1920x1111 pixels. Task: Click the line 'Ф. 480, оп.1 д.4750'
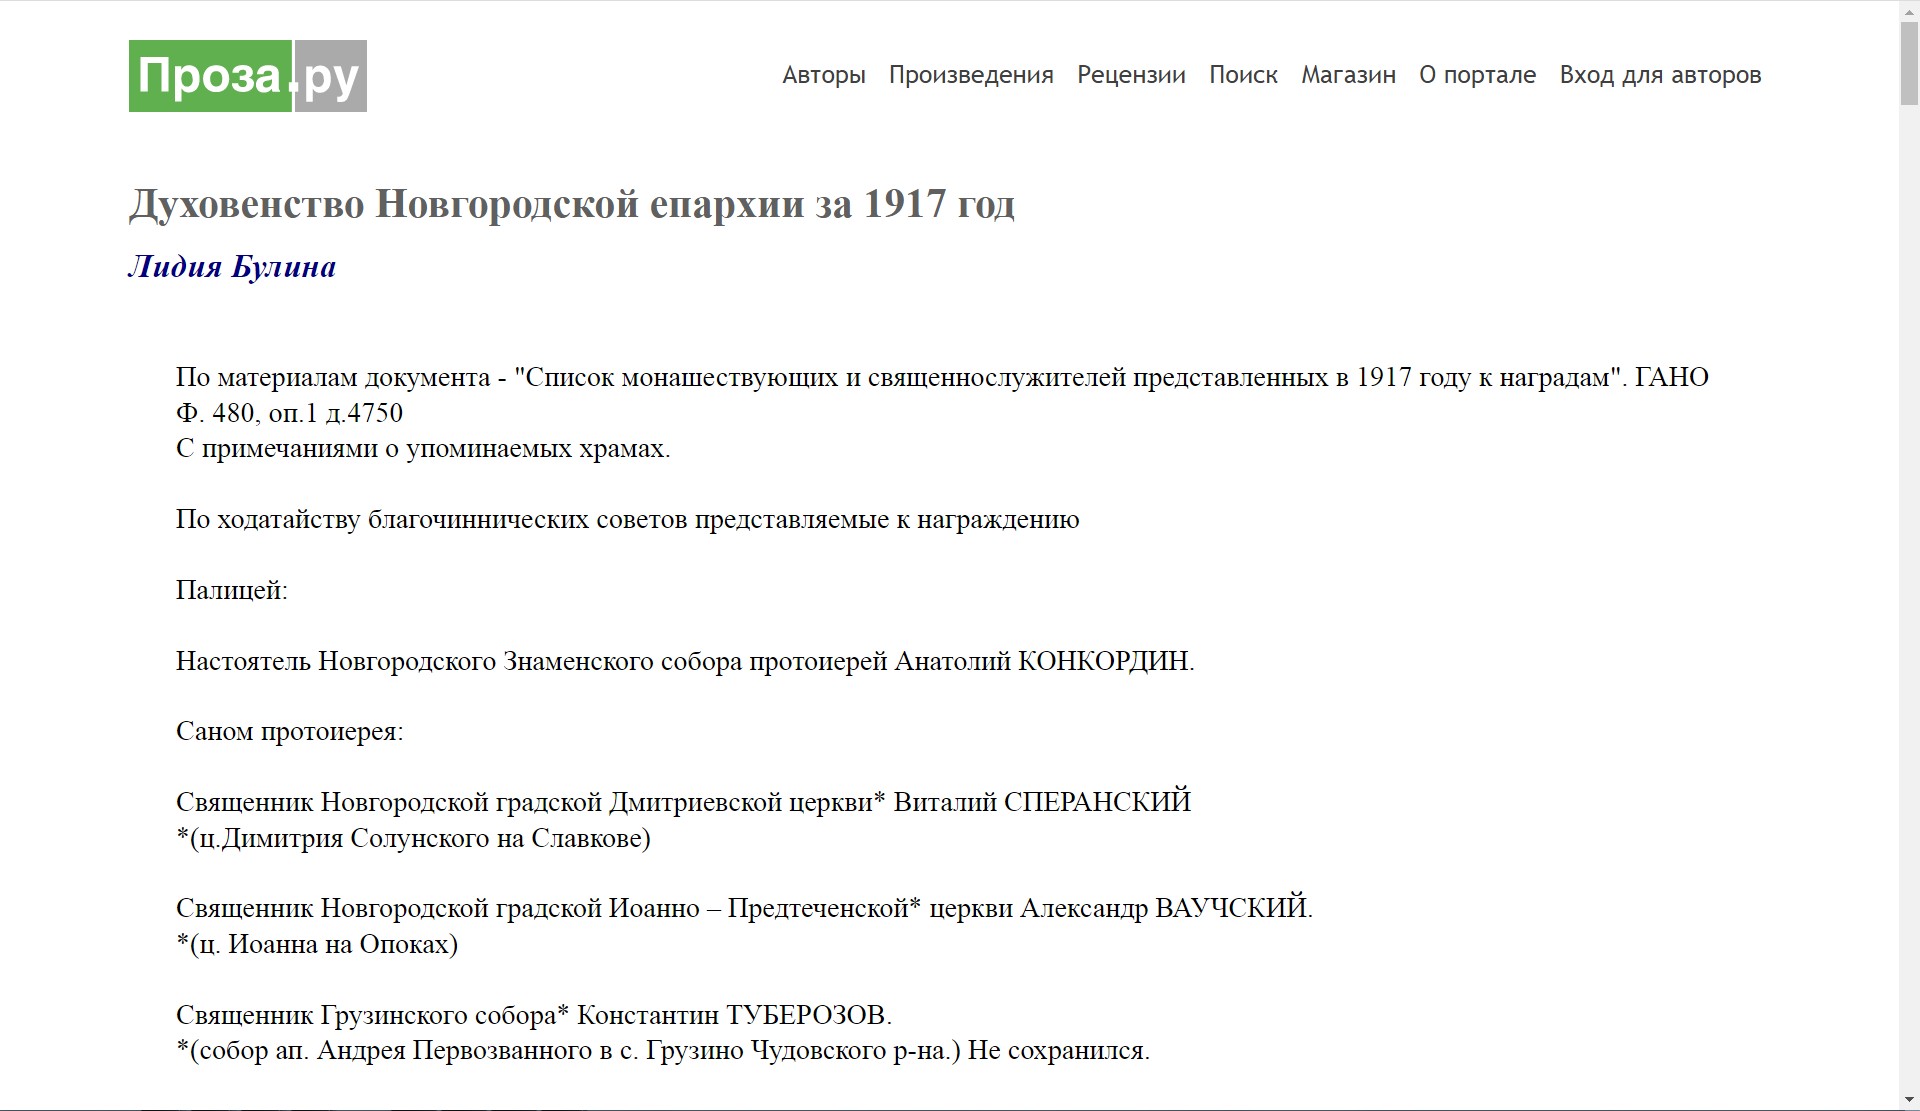pos(290,413)
